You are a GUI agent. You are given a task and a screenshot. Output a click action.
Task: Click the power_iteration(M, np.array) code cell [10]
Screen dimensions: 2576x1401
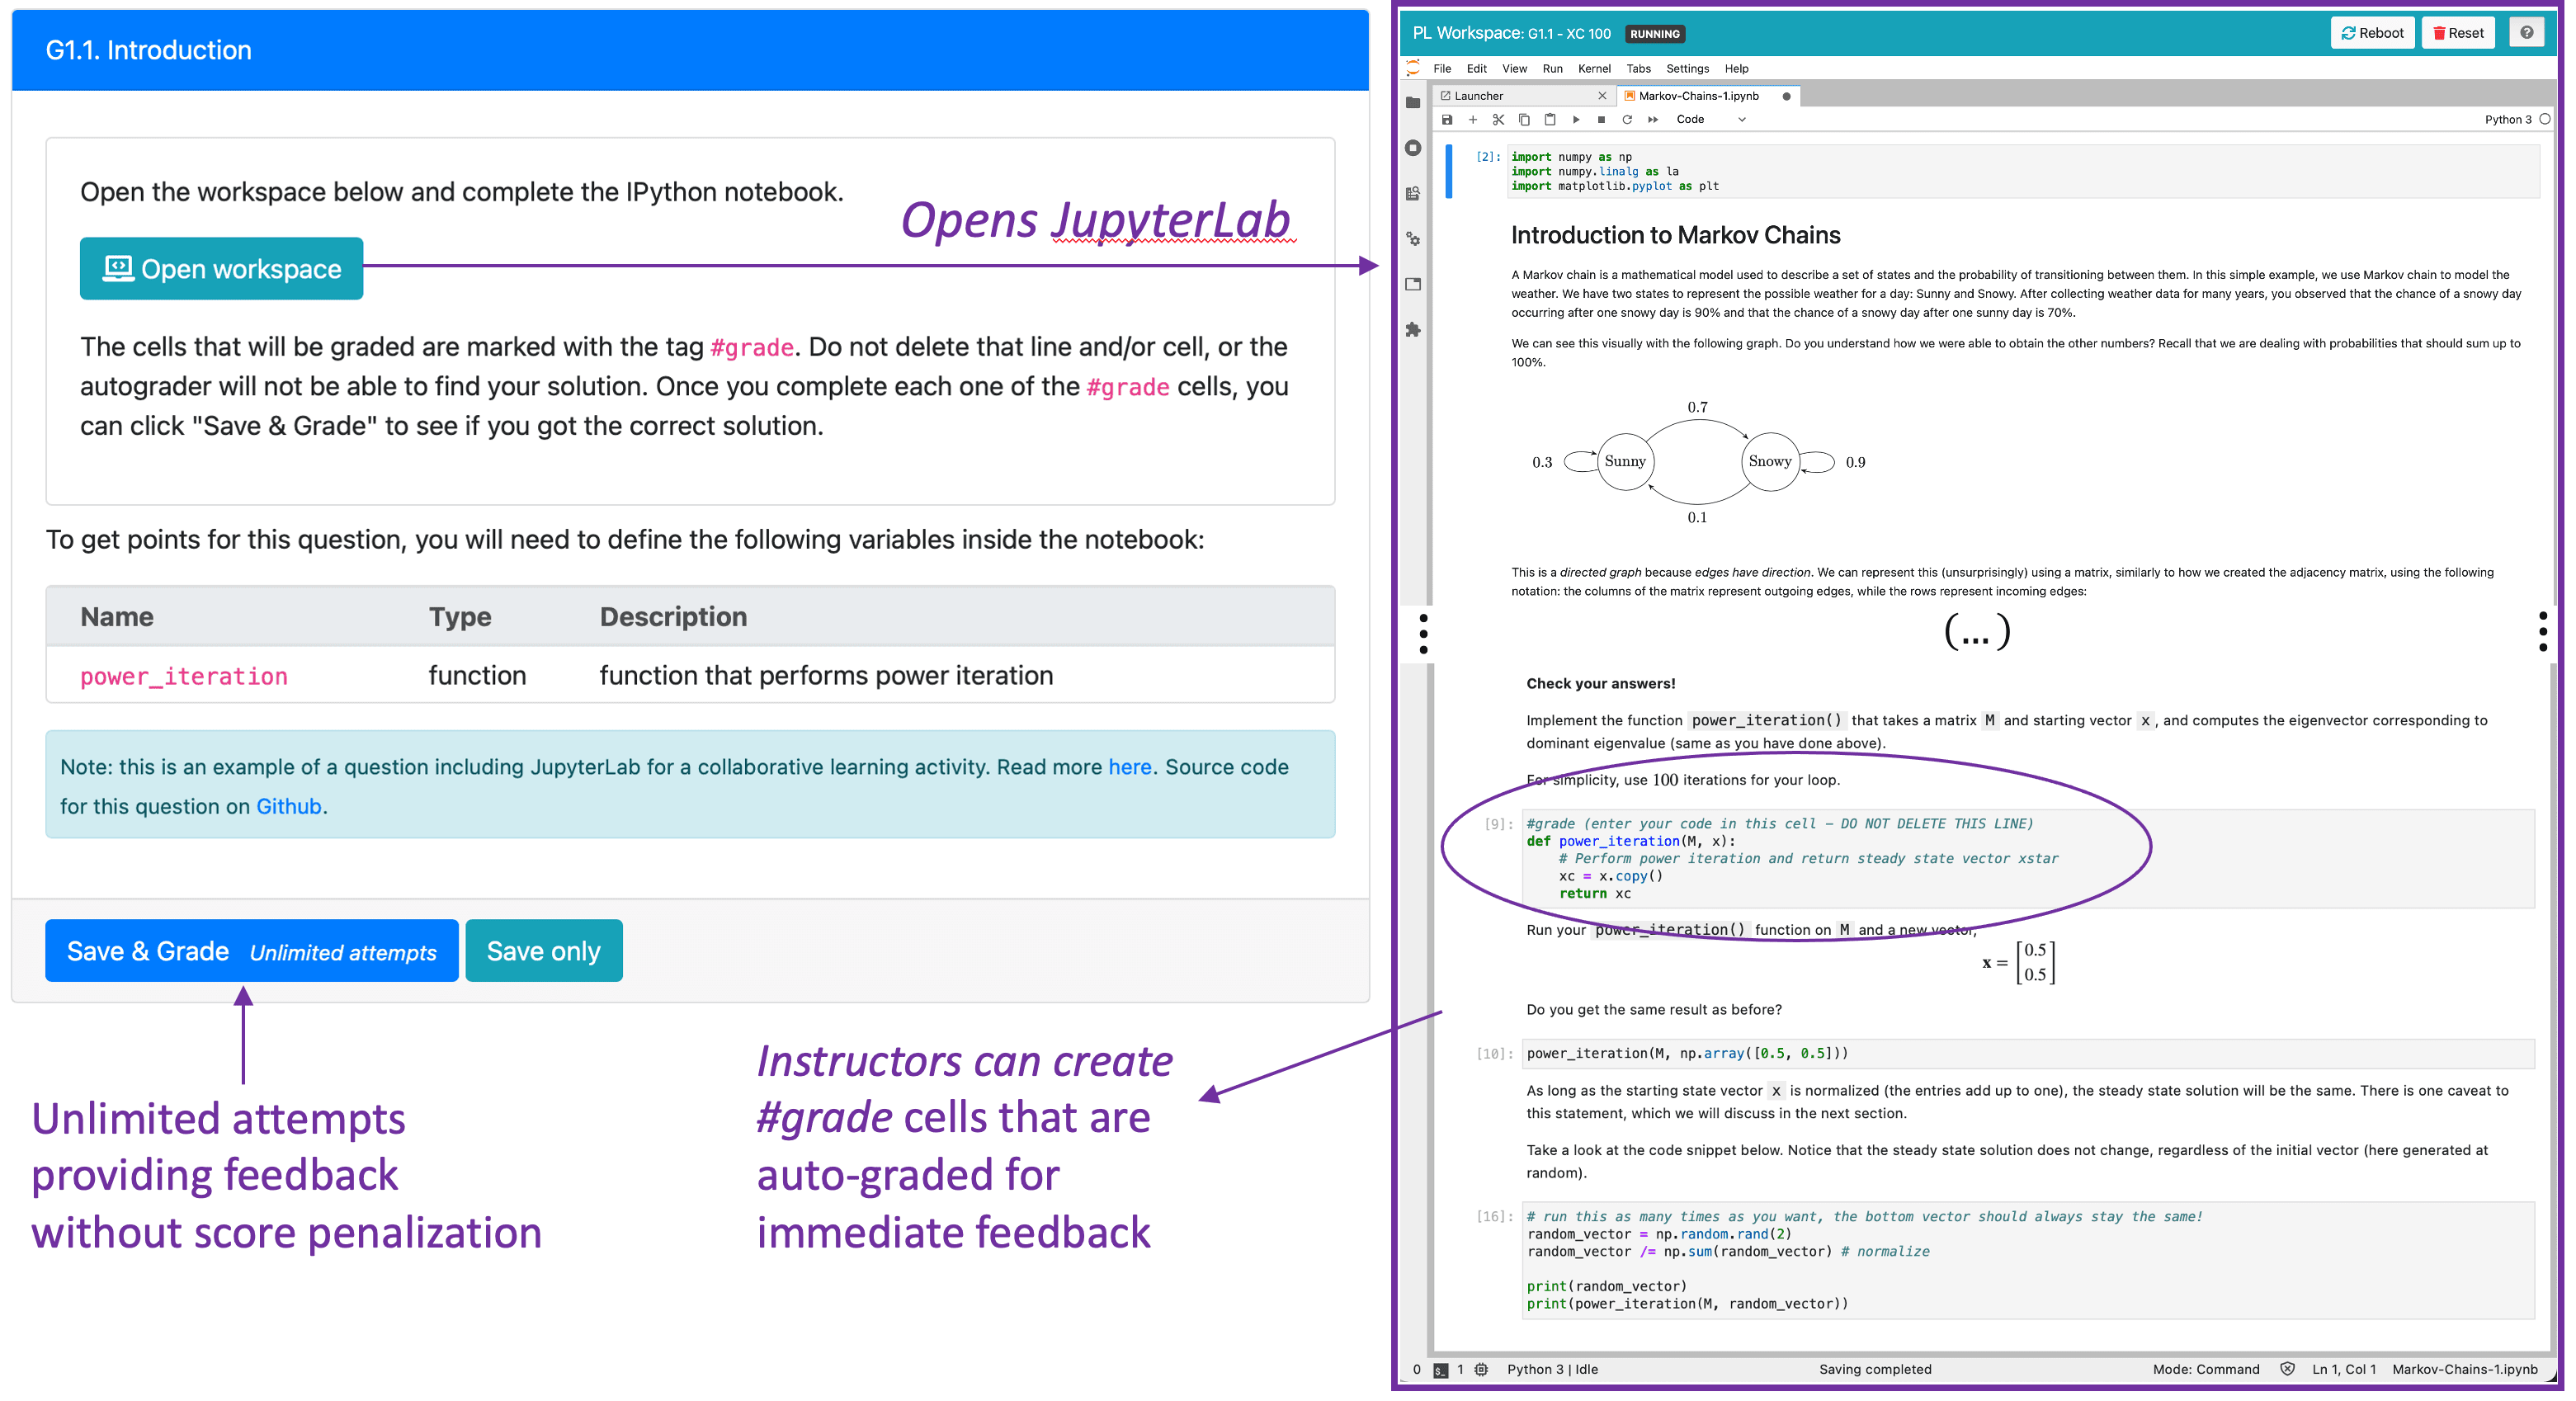pyautogui.click(x=2027, y=1053)
